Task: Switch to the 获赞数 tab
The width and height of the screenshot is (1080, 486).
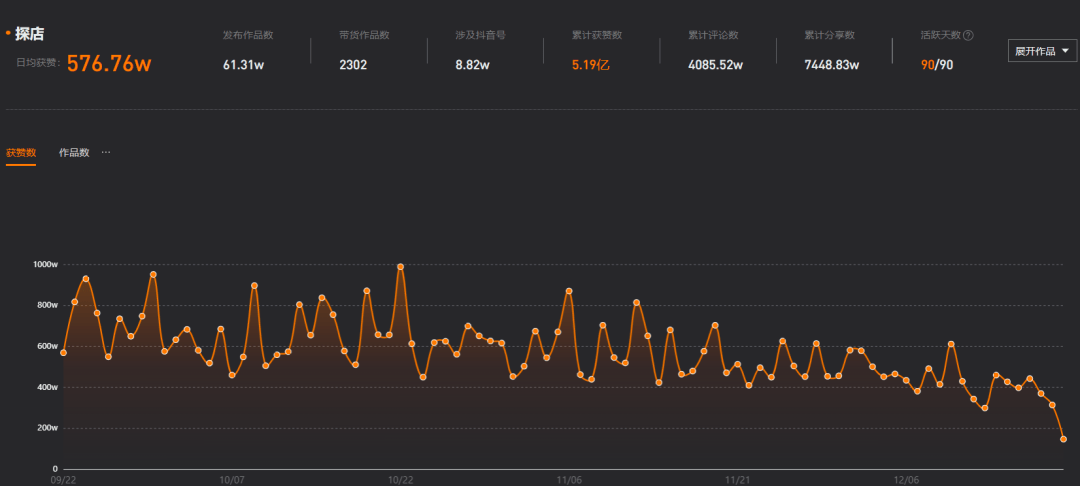Action: (21, 153)
